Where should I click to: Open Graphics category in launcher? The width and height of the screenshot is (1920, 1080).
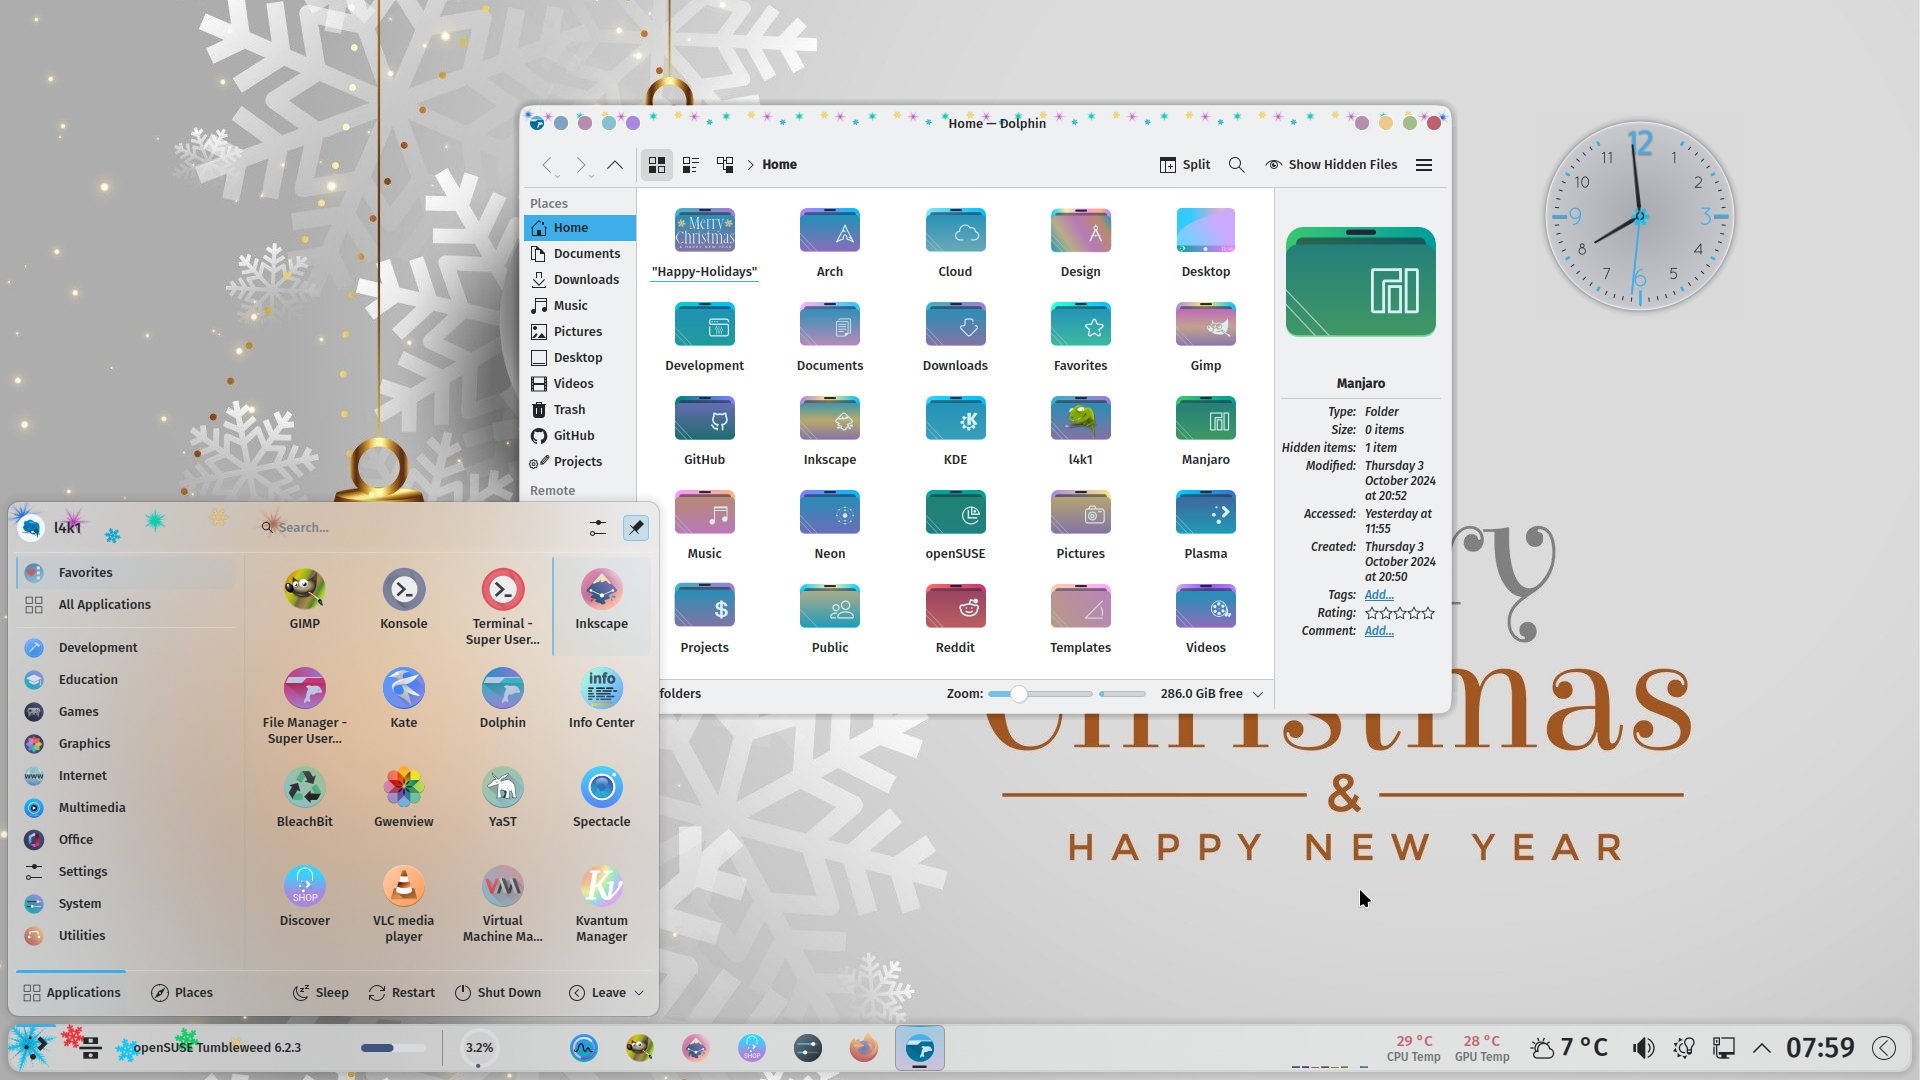125,744
